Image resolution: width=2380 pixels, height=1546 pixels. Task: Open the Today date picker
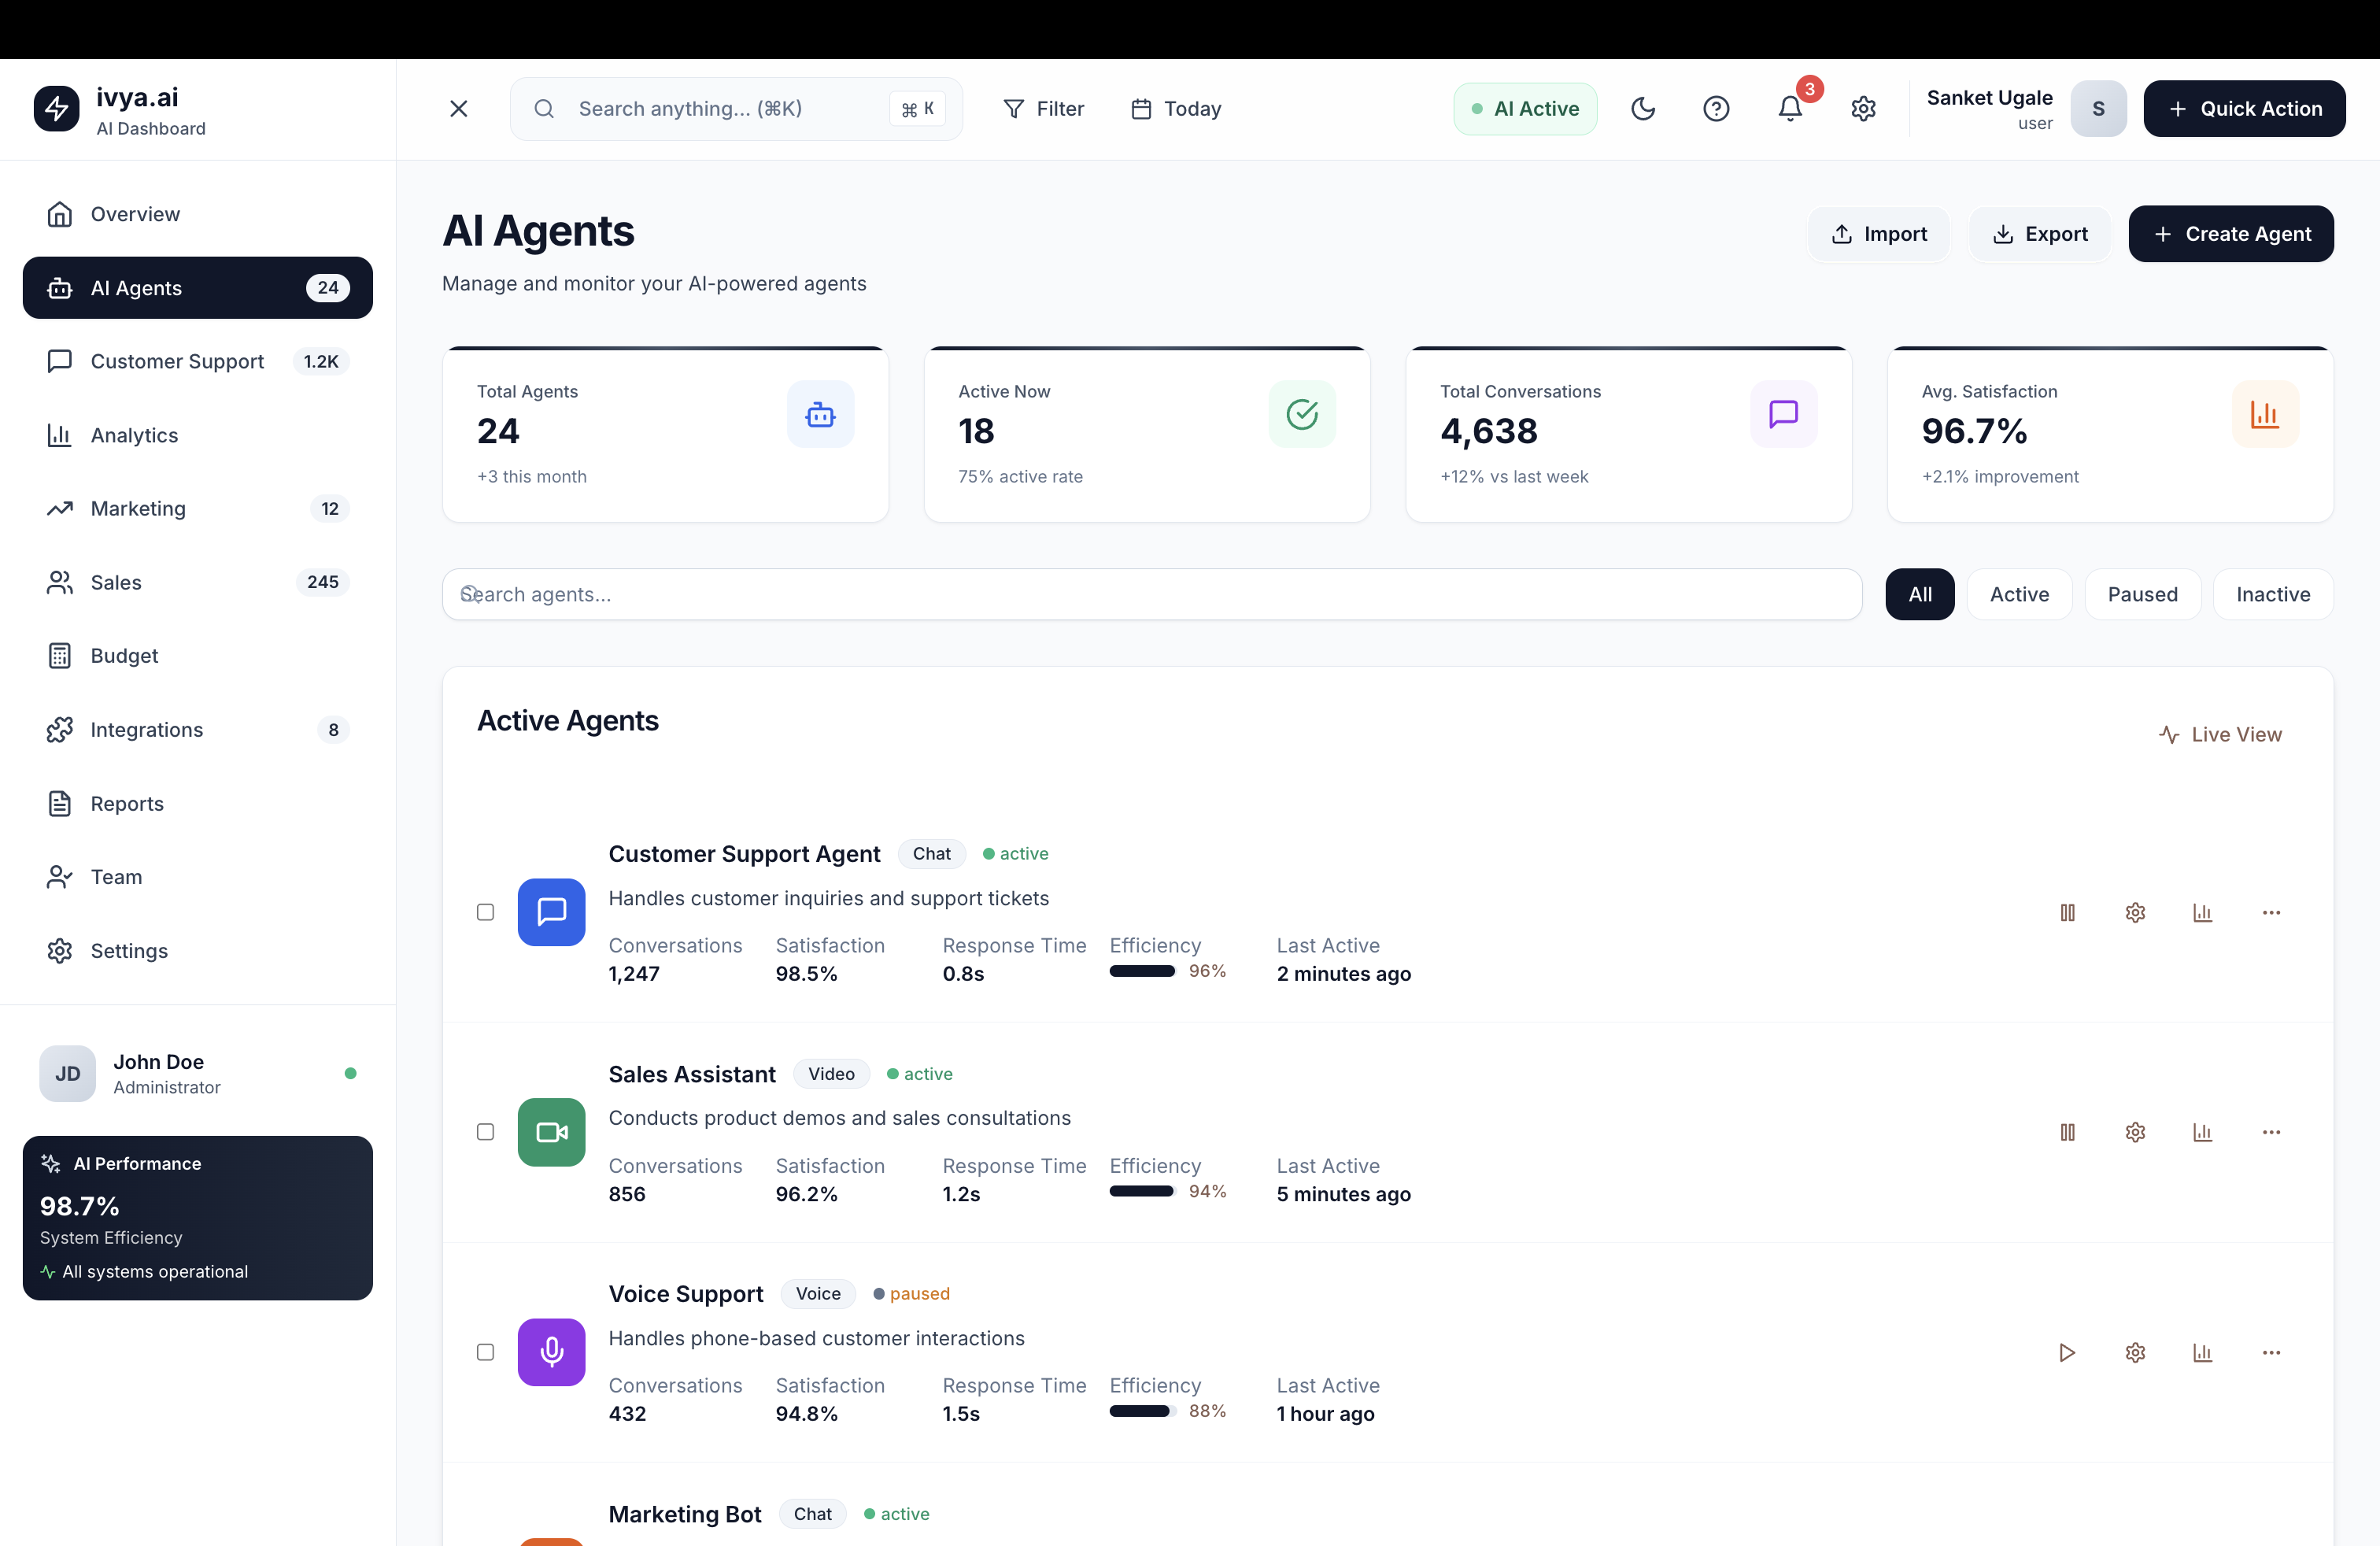coord(1176,108)
